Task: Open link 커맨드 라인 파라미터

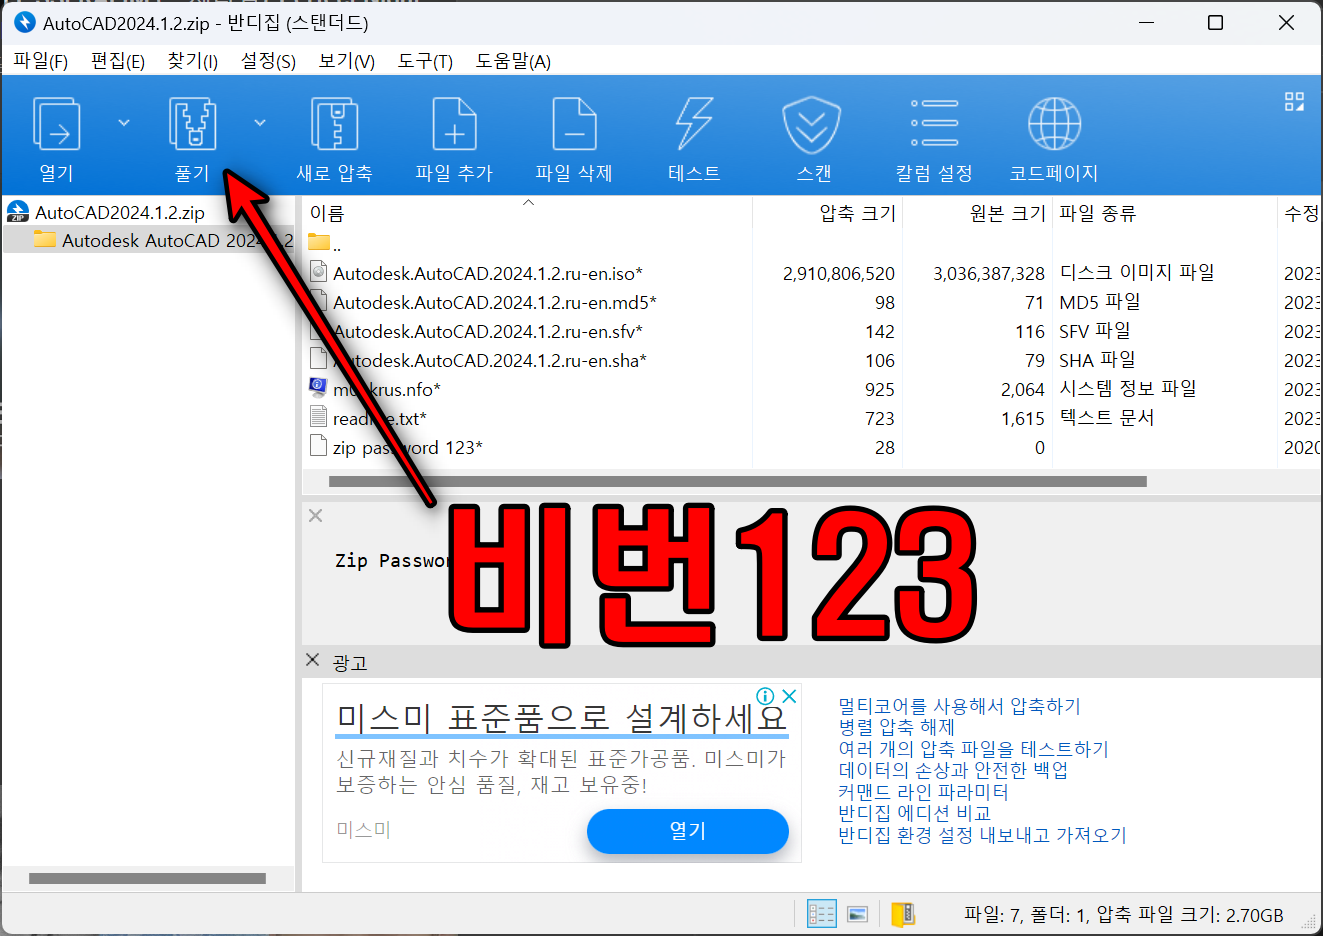Action: [923, 792]
